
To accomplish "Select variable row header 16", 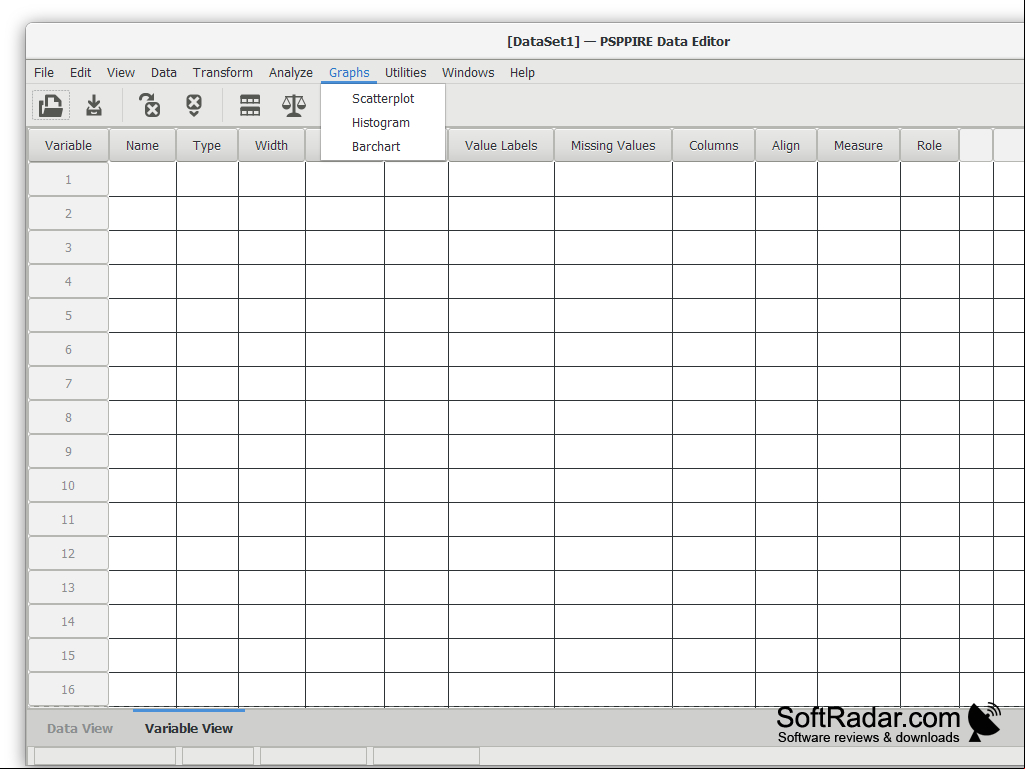I will pyautogui.click(x=68, y=690).
